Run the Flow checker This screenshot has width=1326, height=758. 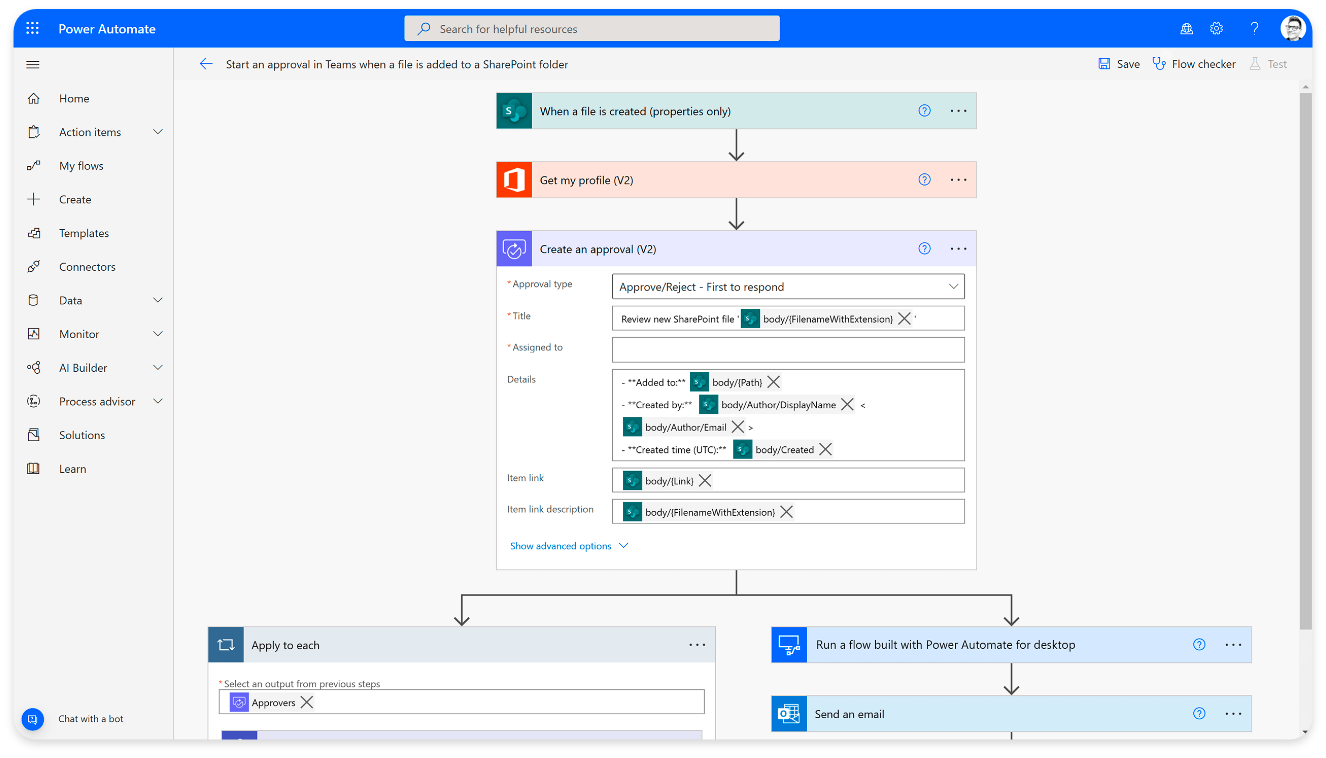[1194, 64]
